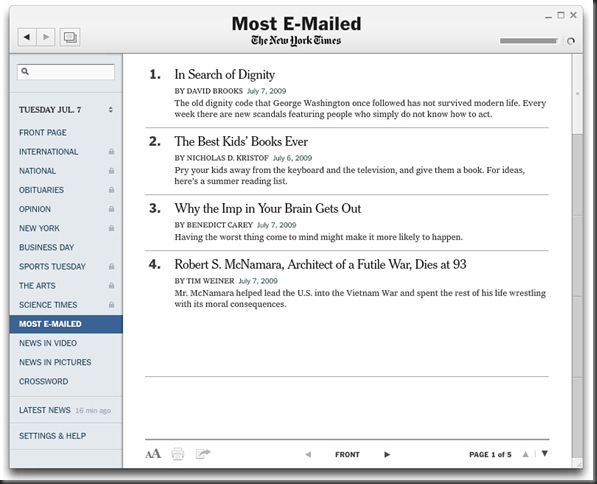This screenshot has width=597, height=484.
Task: Select the Most E-Mailed section
Action: (66, 324)
